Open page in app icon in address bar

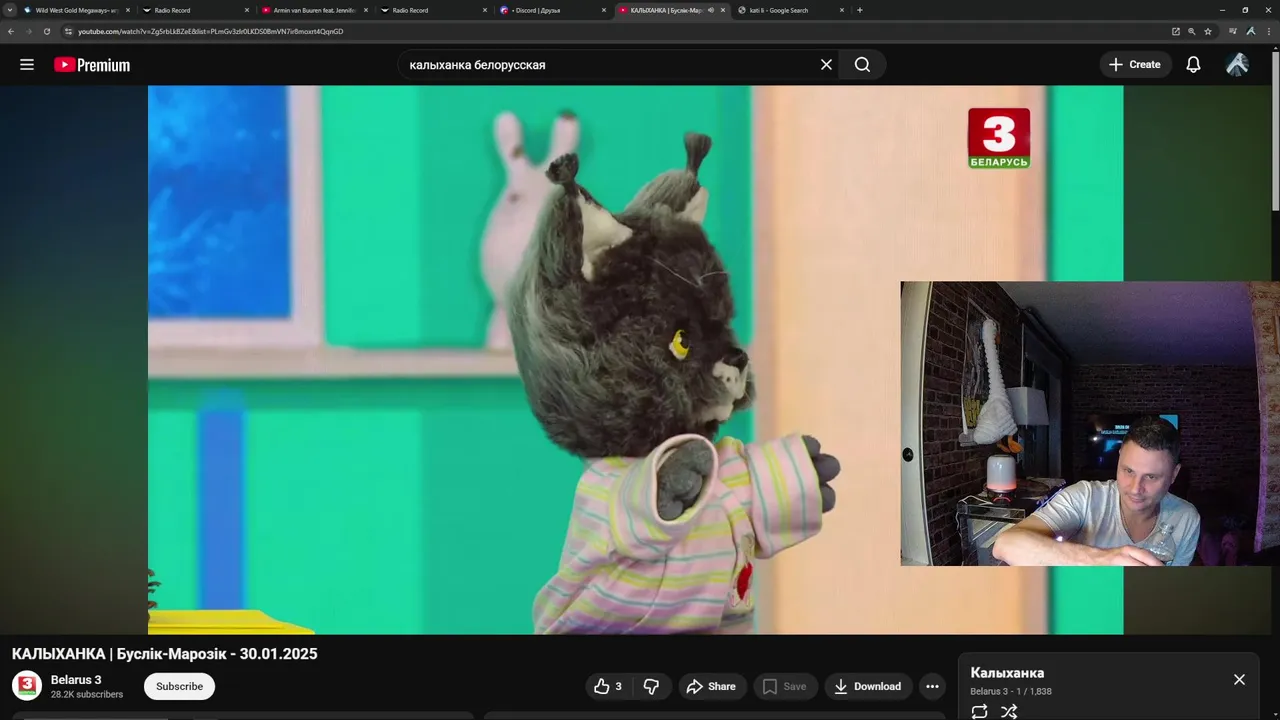click(1176, 31)
